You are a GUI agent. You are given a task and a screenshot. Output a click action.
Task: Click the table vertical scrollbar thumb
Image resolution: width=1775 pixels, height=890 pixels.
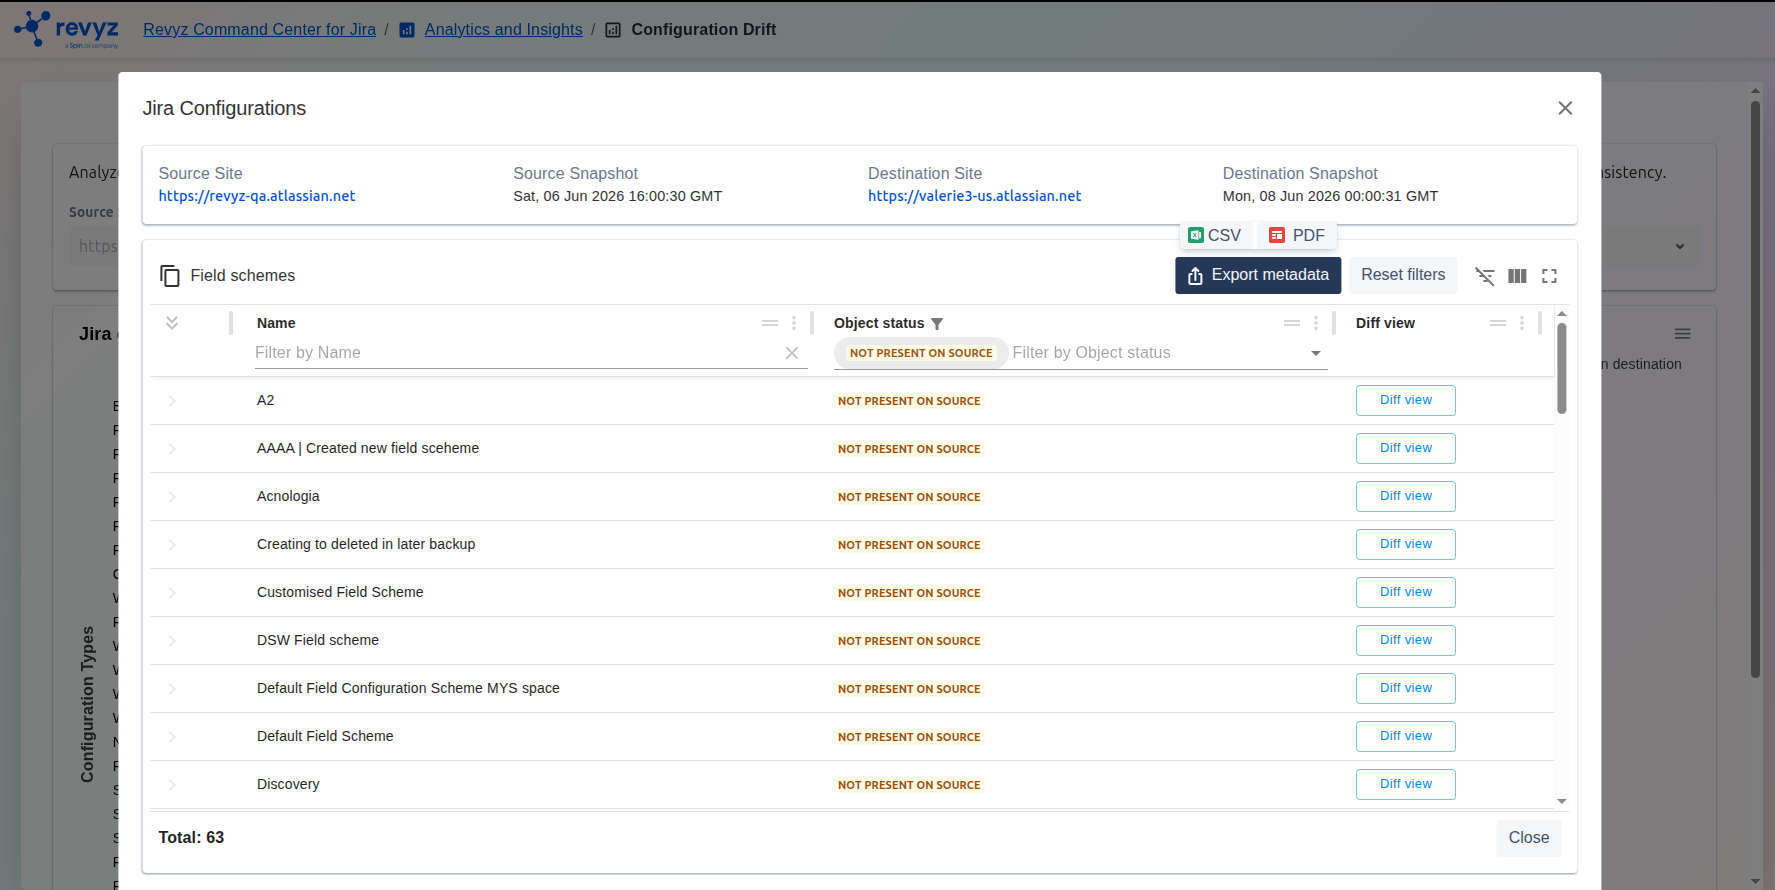pos(1561,367)
